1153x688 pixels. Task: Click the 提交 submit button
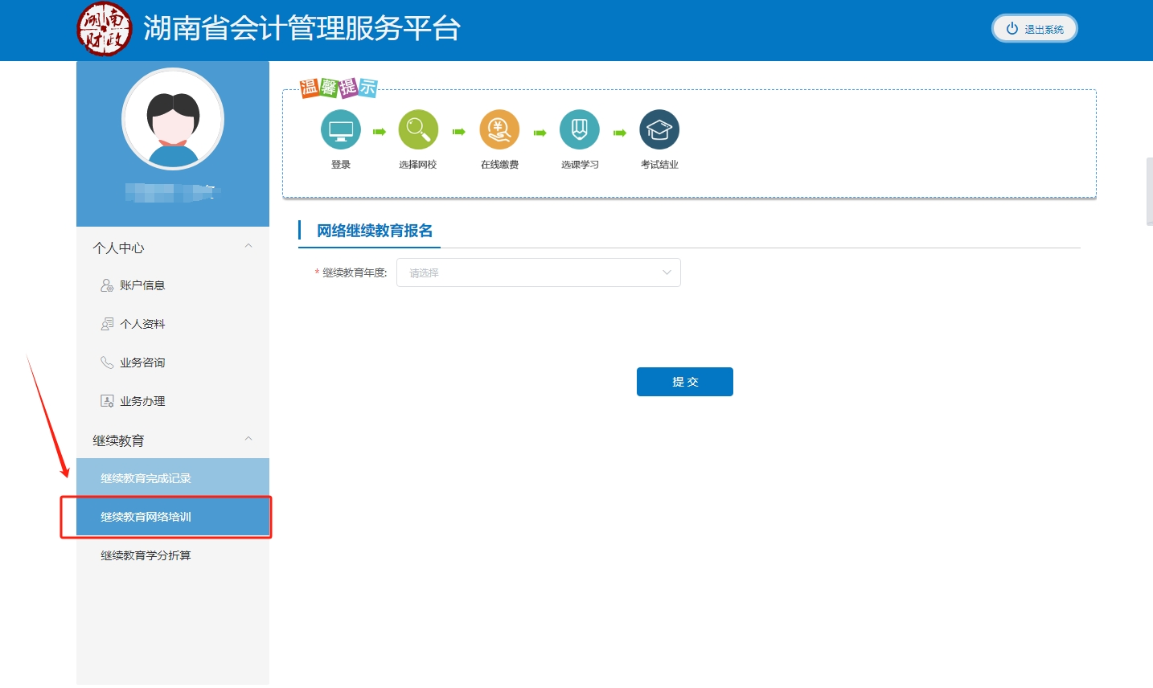(x=684, y=381)
